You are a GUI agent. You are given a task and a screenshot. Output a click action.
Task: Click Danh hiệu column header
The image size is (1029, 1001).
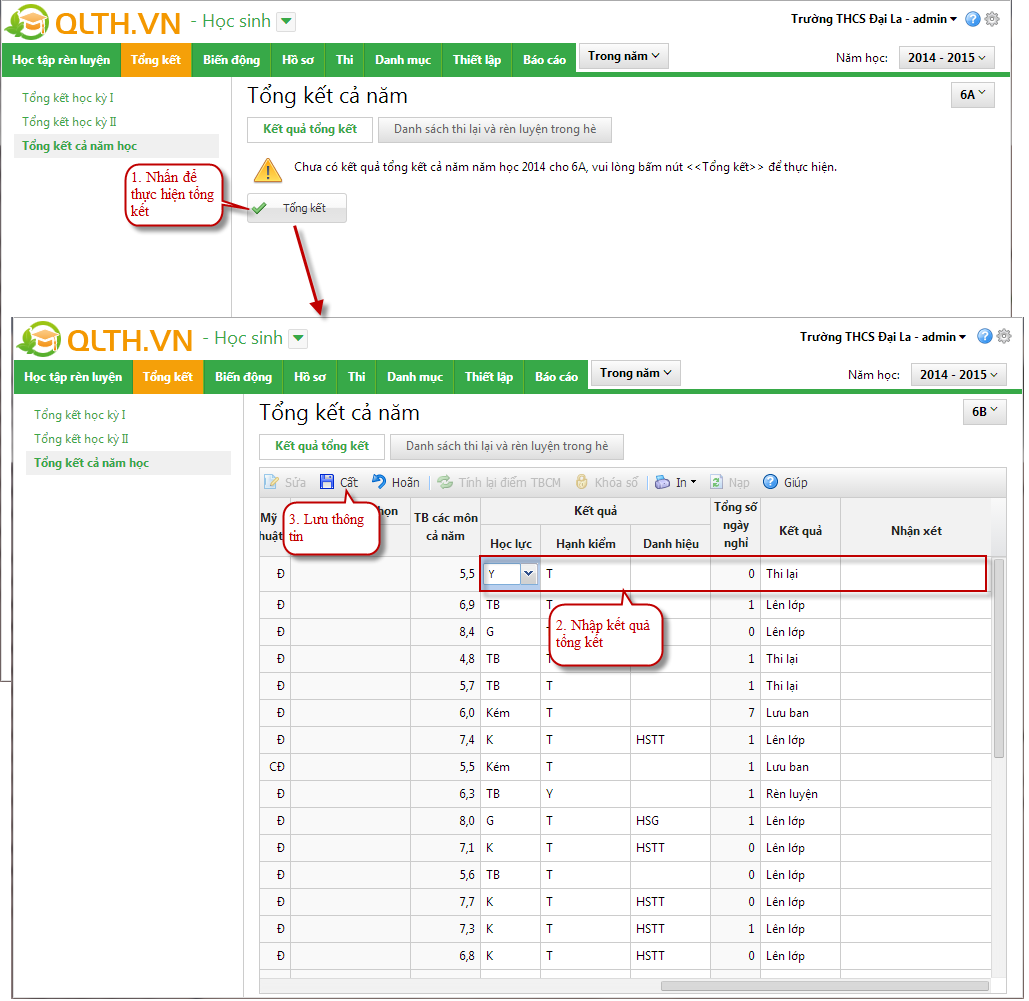pos(670,543)
